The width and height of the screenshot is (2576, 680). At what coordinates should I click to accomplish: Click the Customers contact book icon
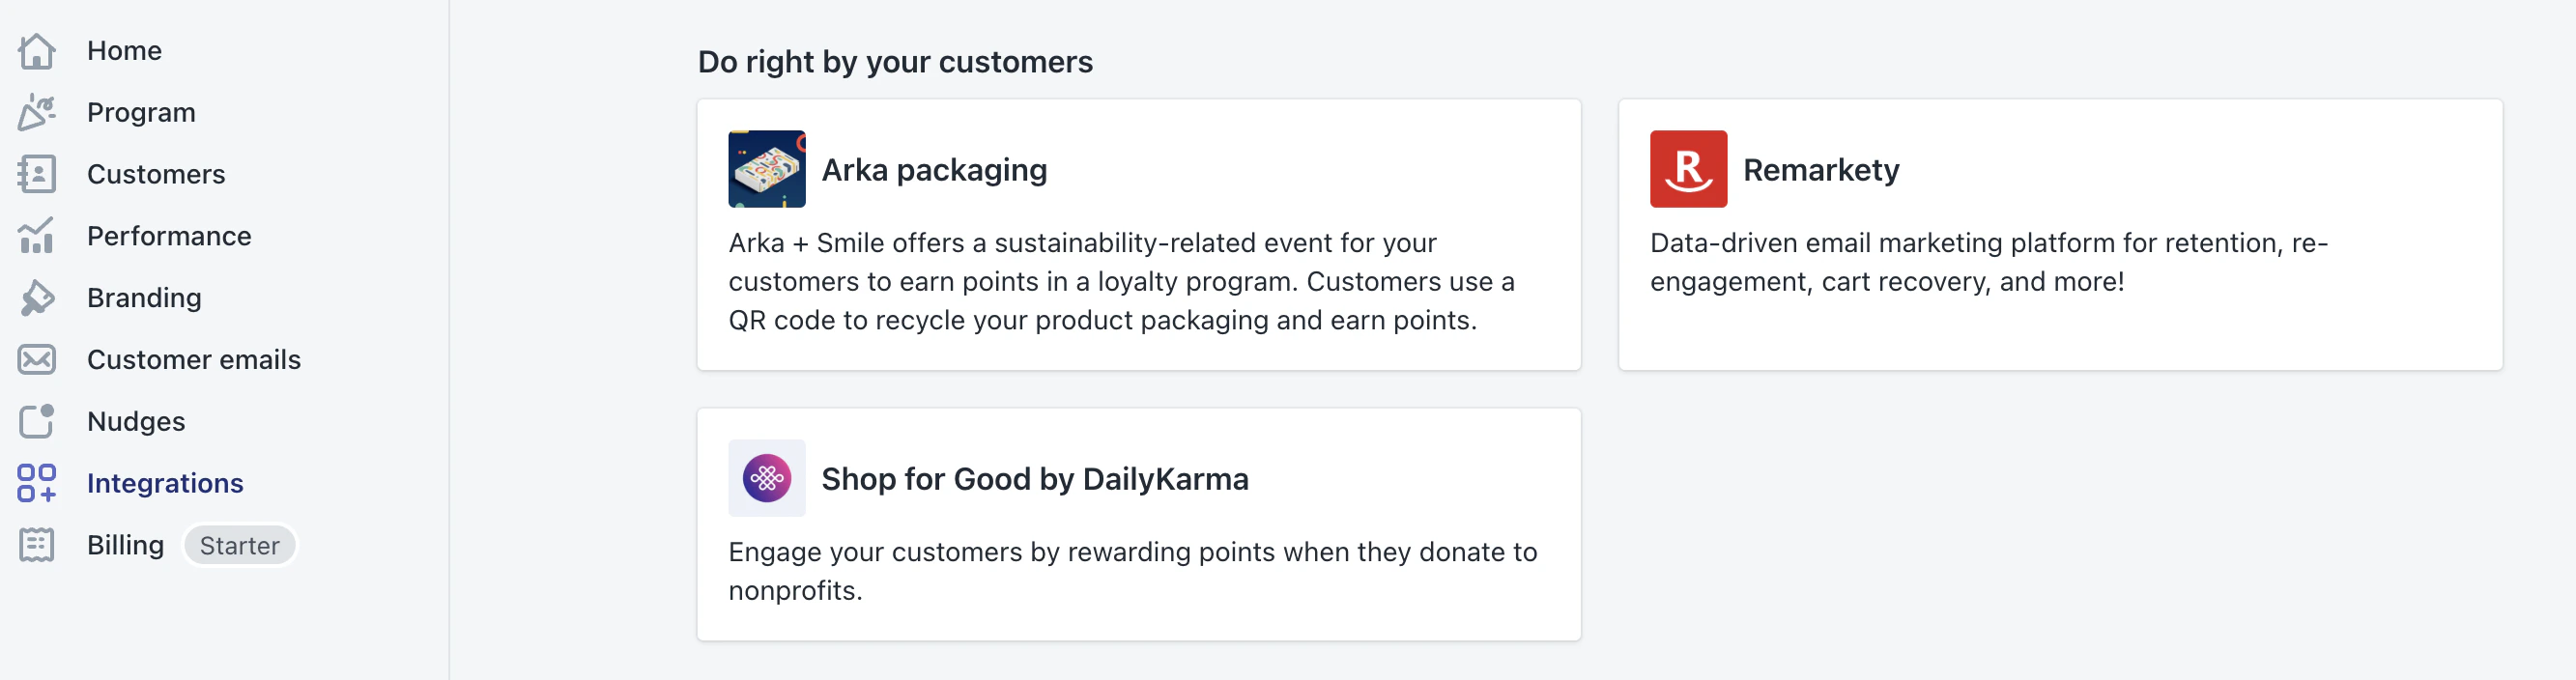[x=36, y=174]
